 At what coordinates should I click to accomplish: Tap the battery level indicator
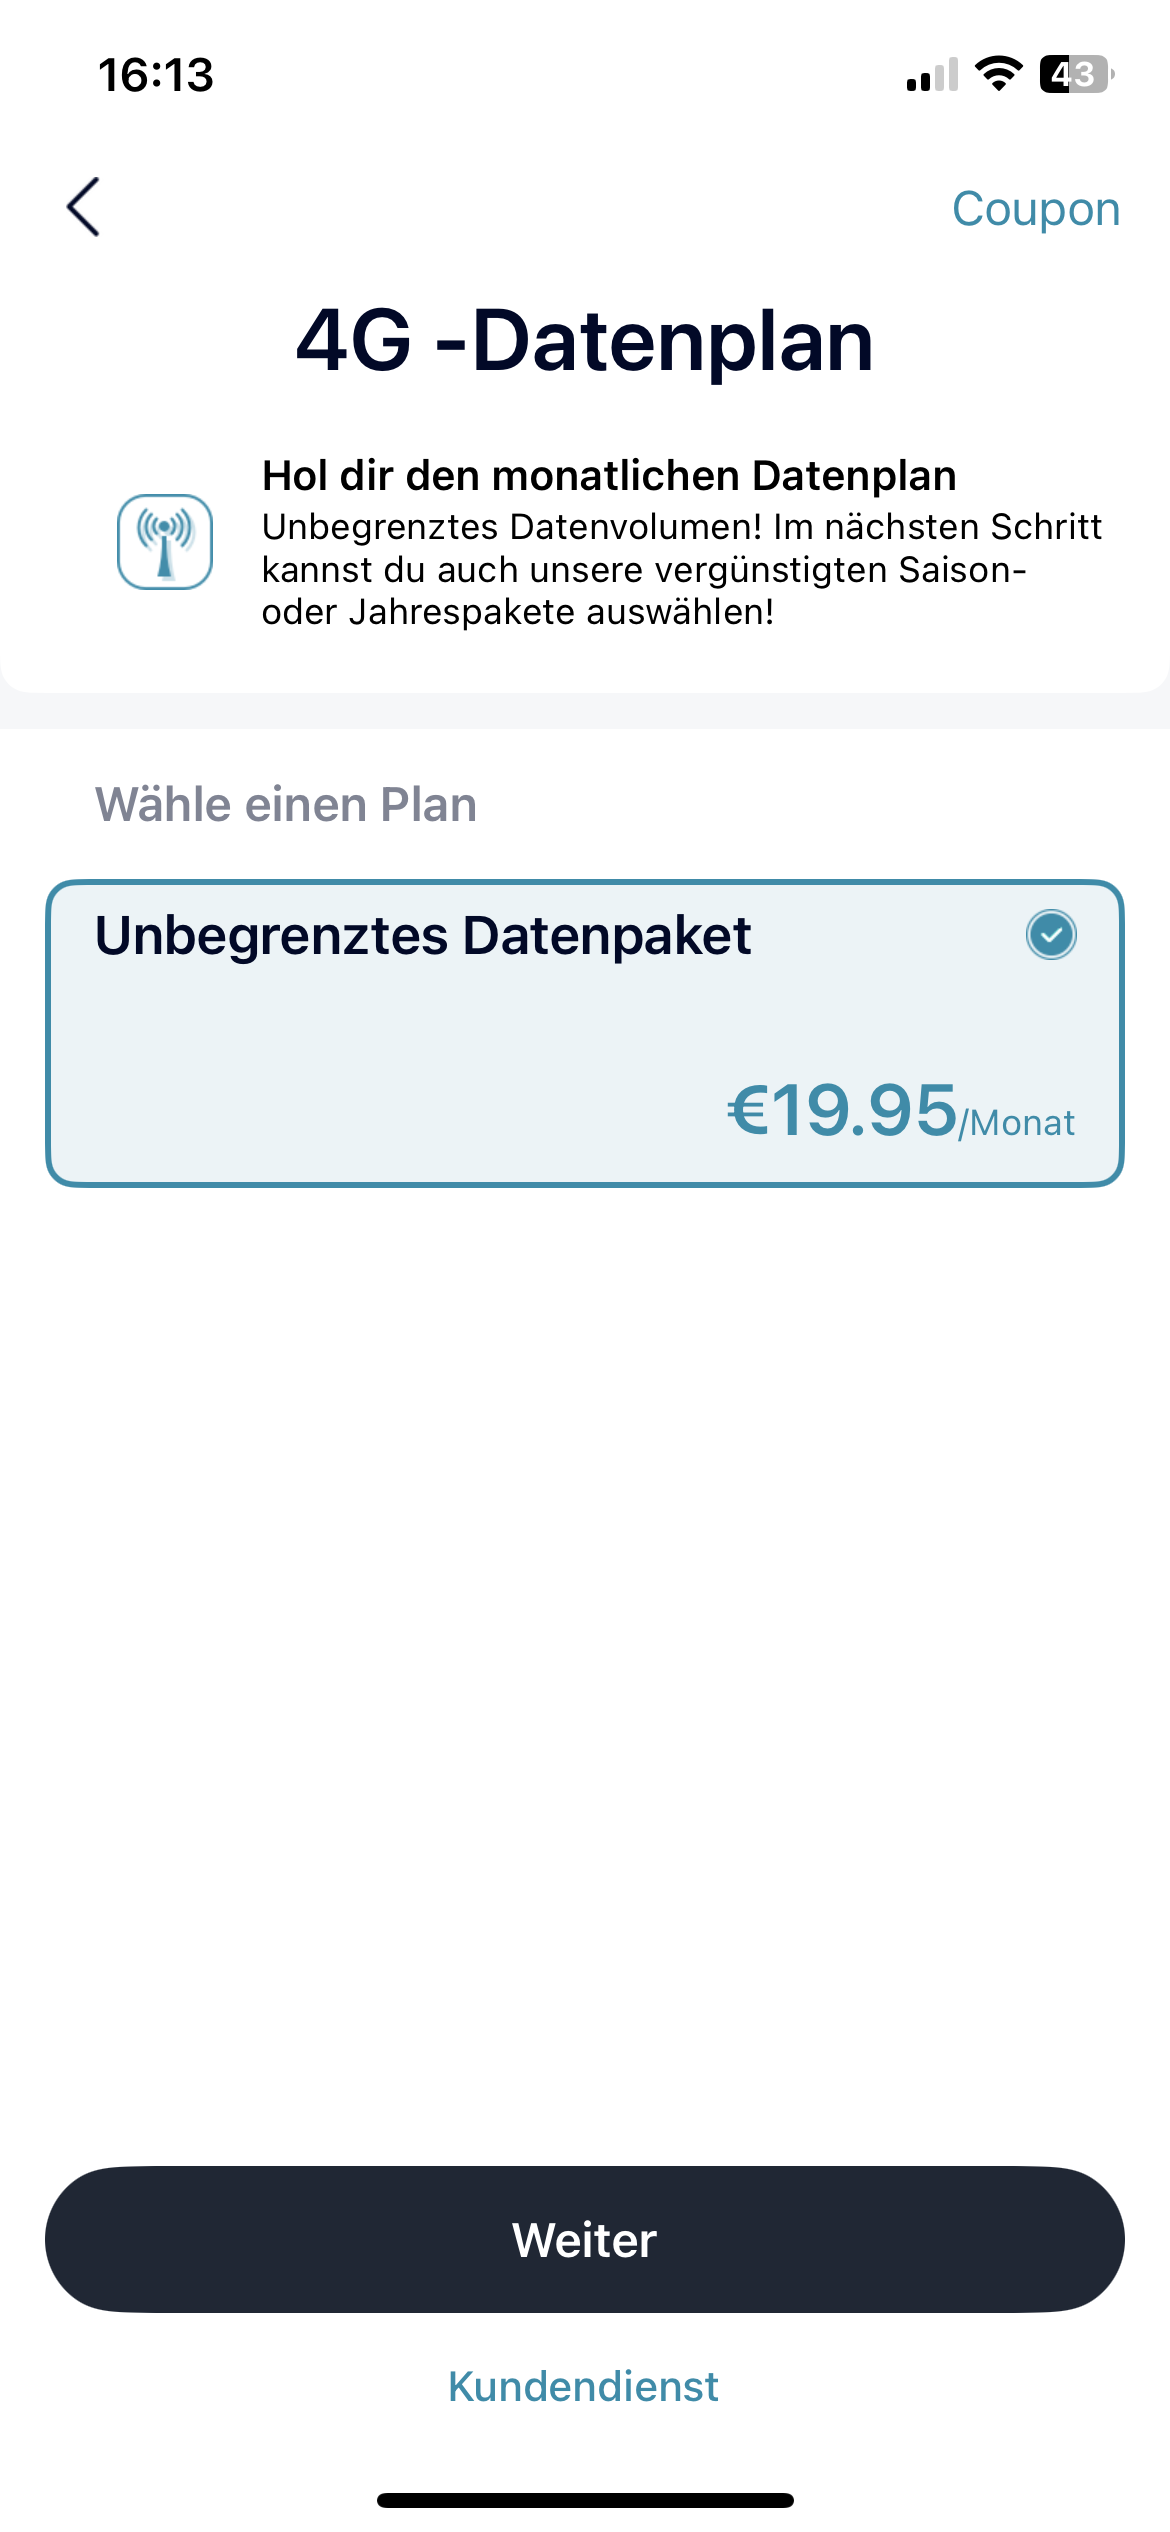coord(1075,74)
